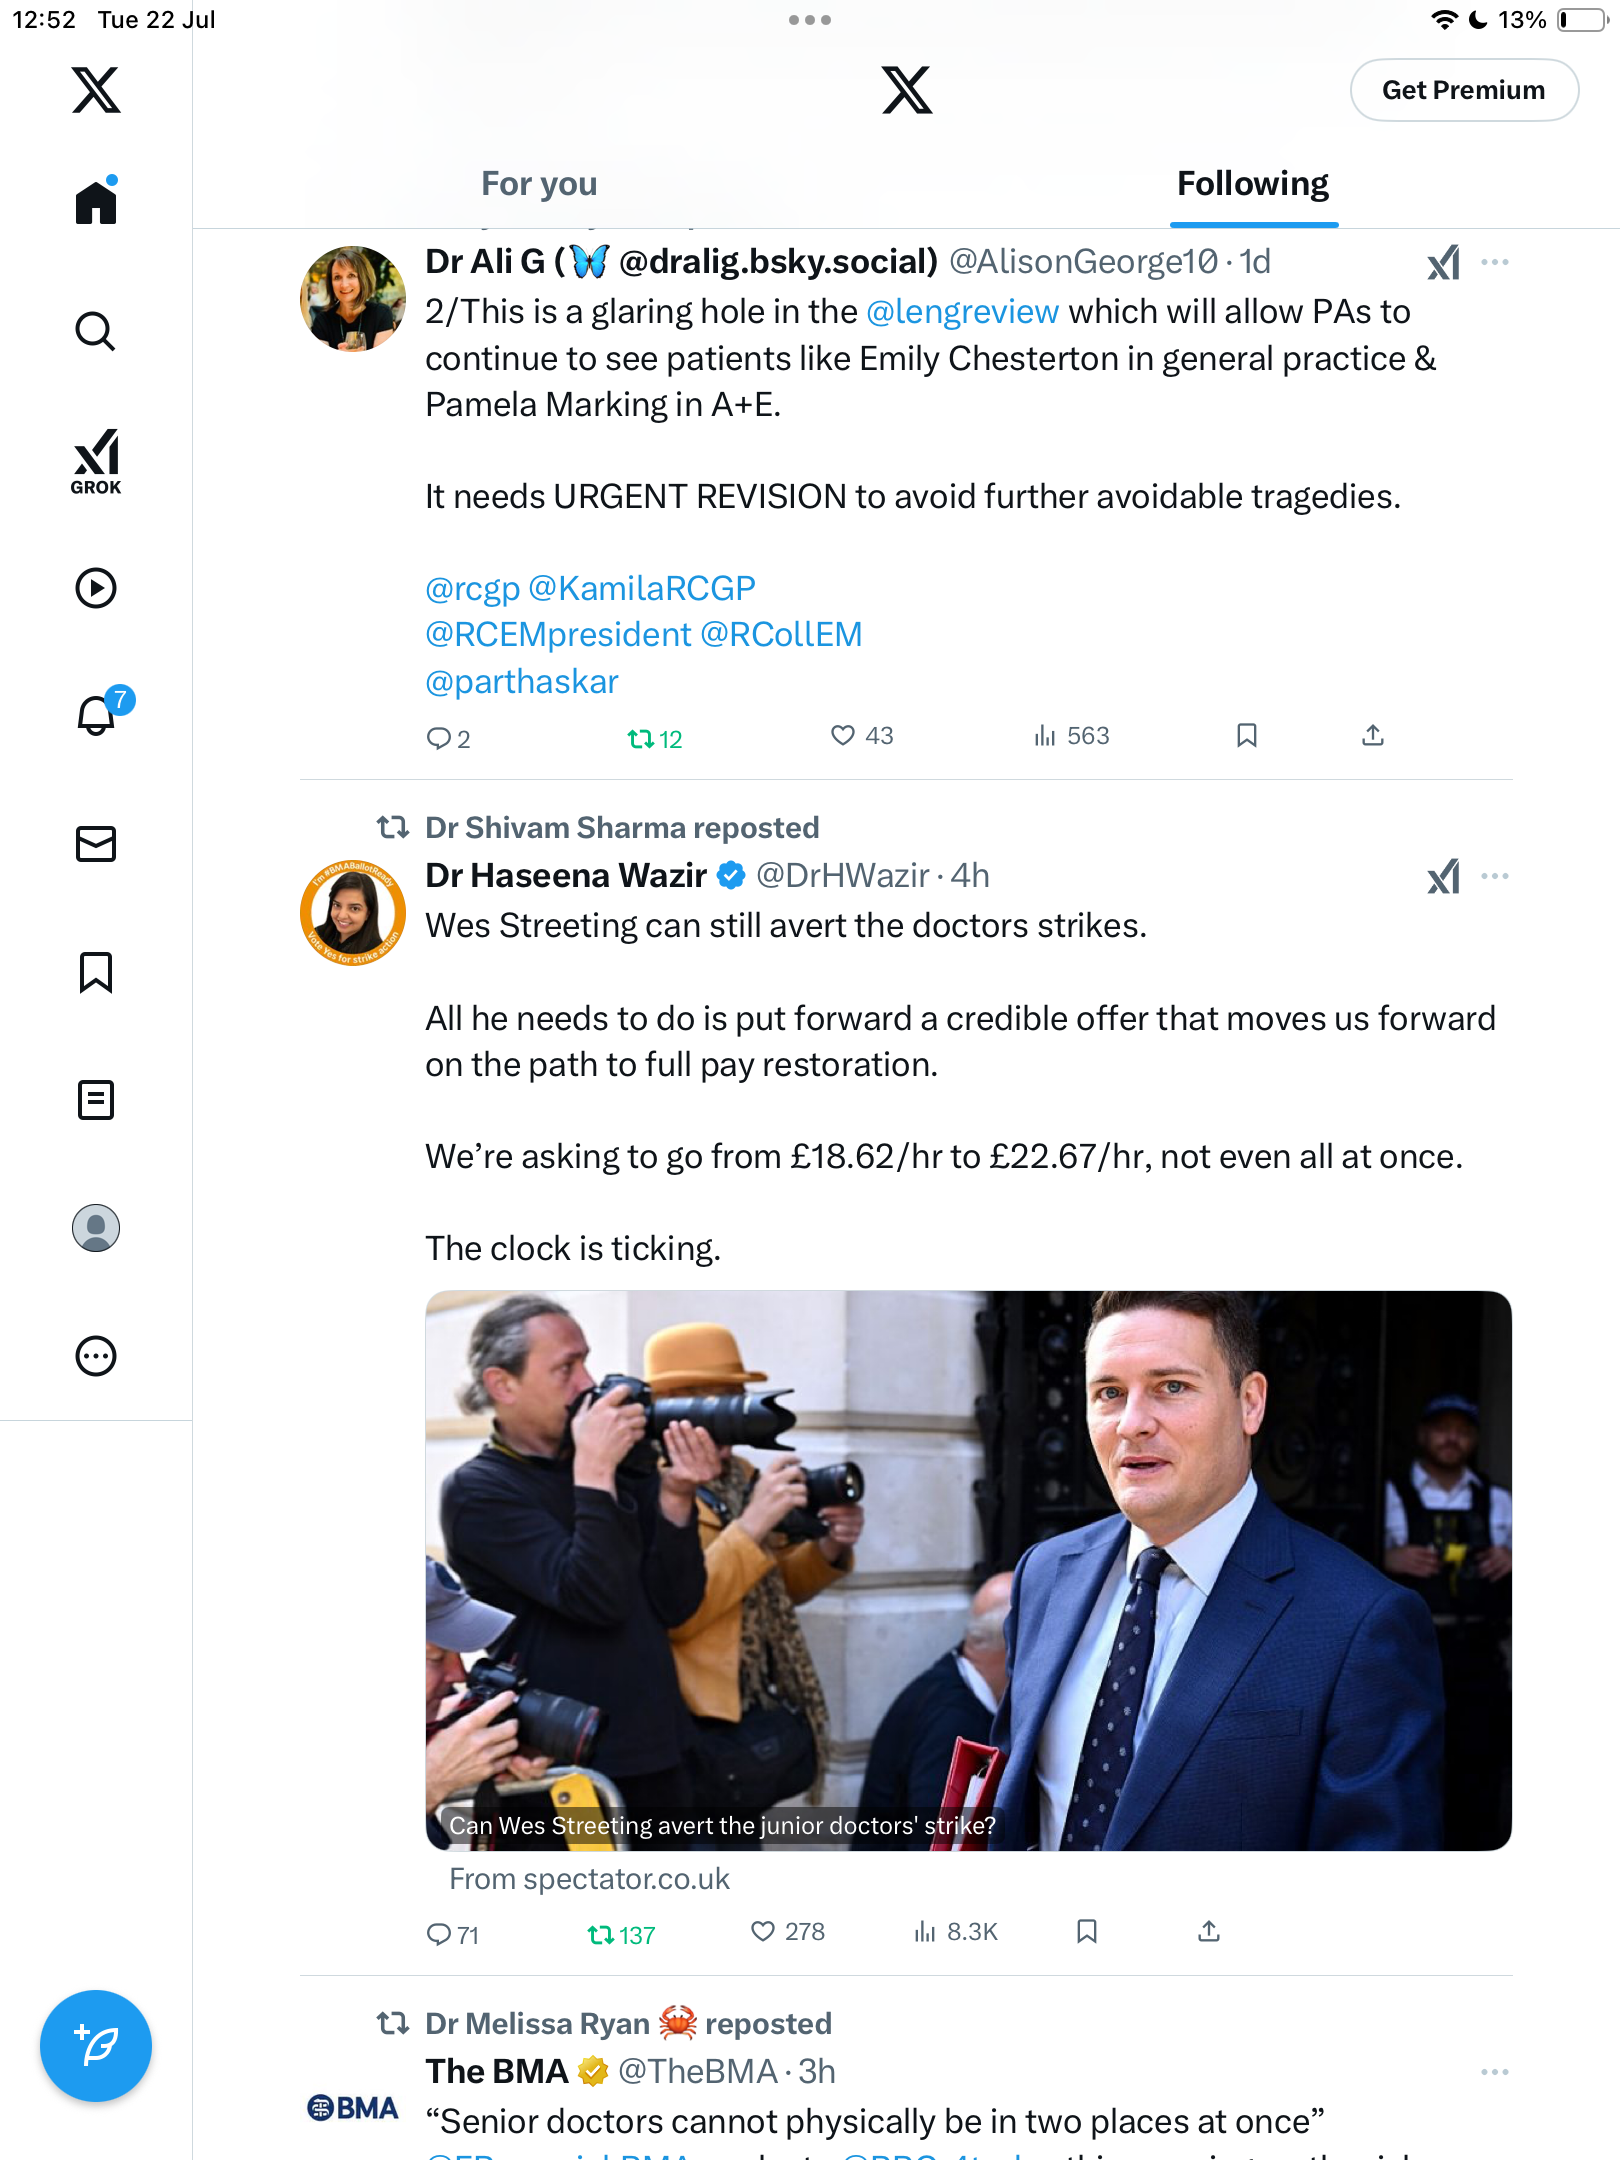Open the @lengreview mention link
This screenshot has width=1620, height=2160.
pyautogui.click(x=962, y=312)
